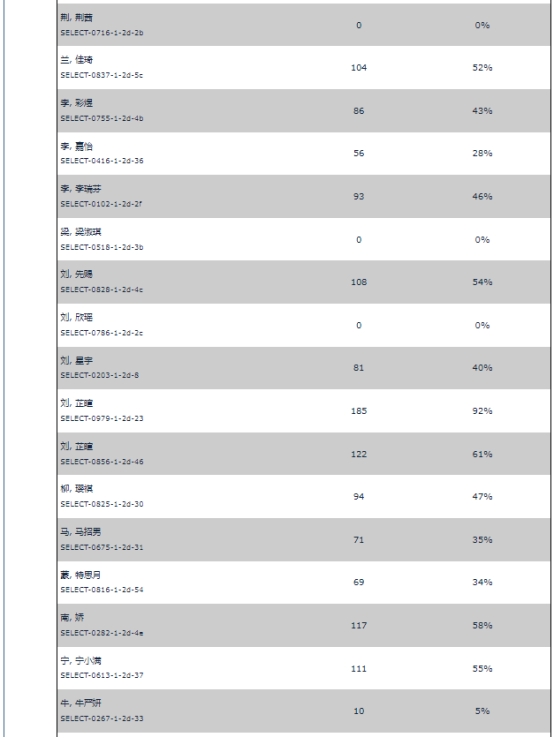Click the score value 117

pyautogui.click(x=359, y=626)
